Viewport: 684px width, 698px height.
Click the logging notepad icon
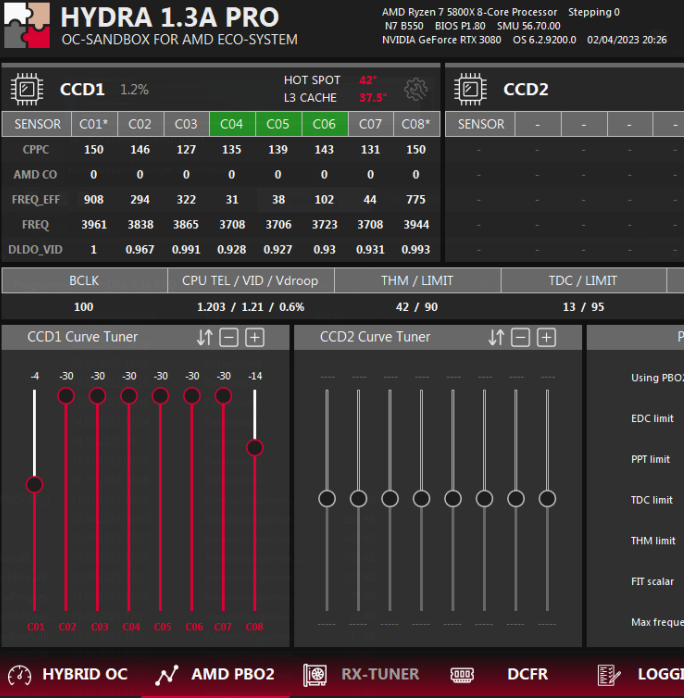tap(609, 675)
